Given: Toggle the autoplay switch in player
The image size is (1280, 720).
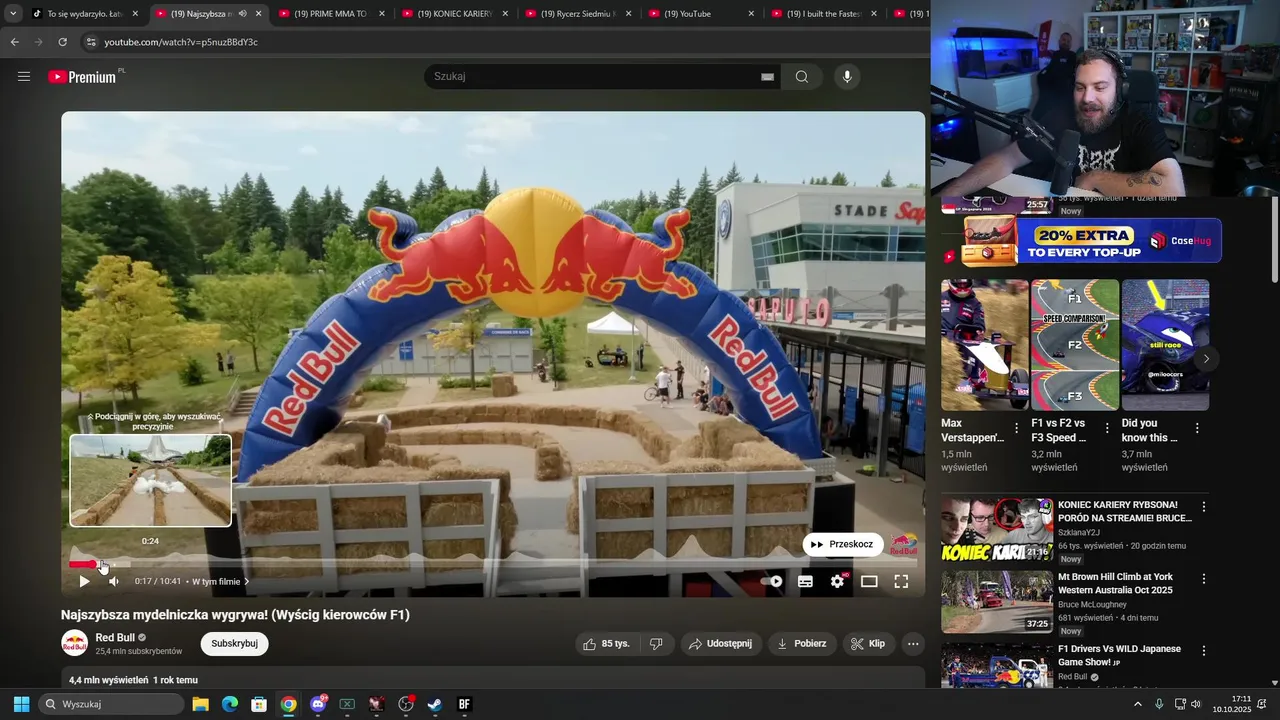Looking at the screenshot, I should [x=771, y=581].
